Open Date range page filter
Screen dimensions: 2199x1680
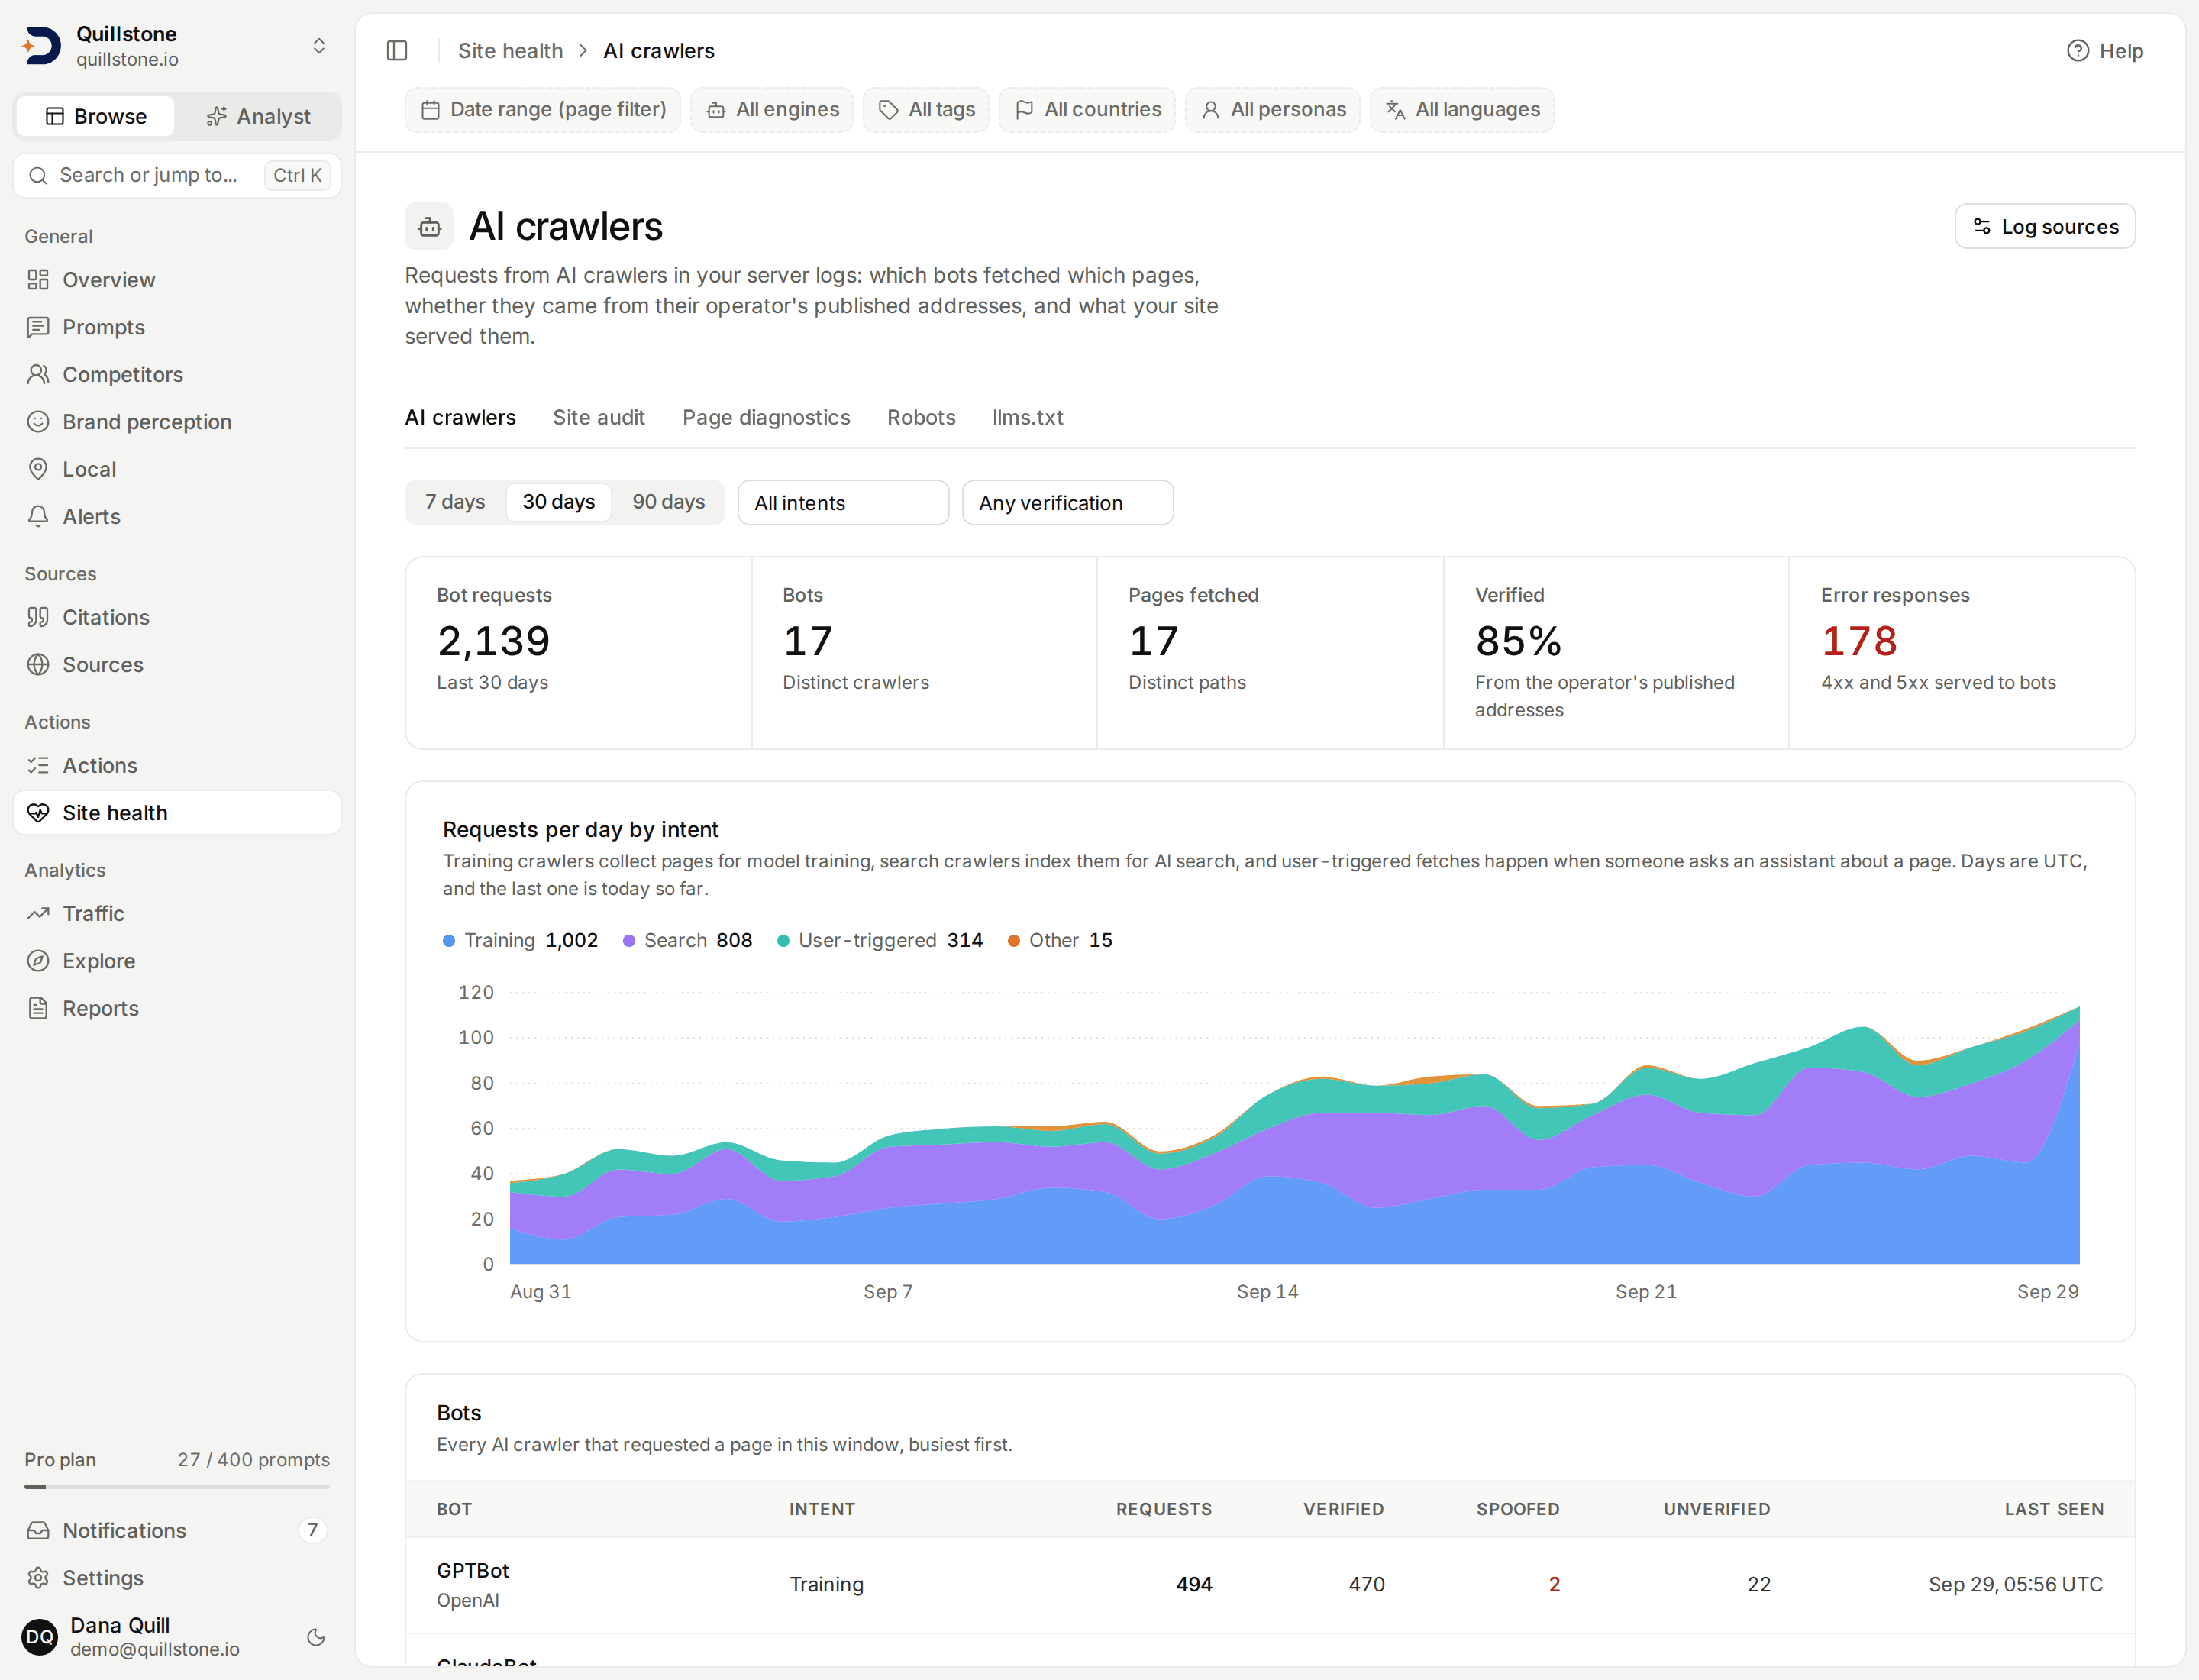point(543,110)
